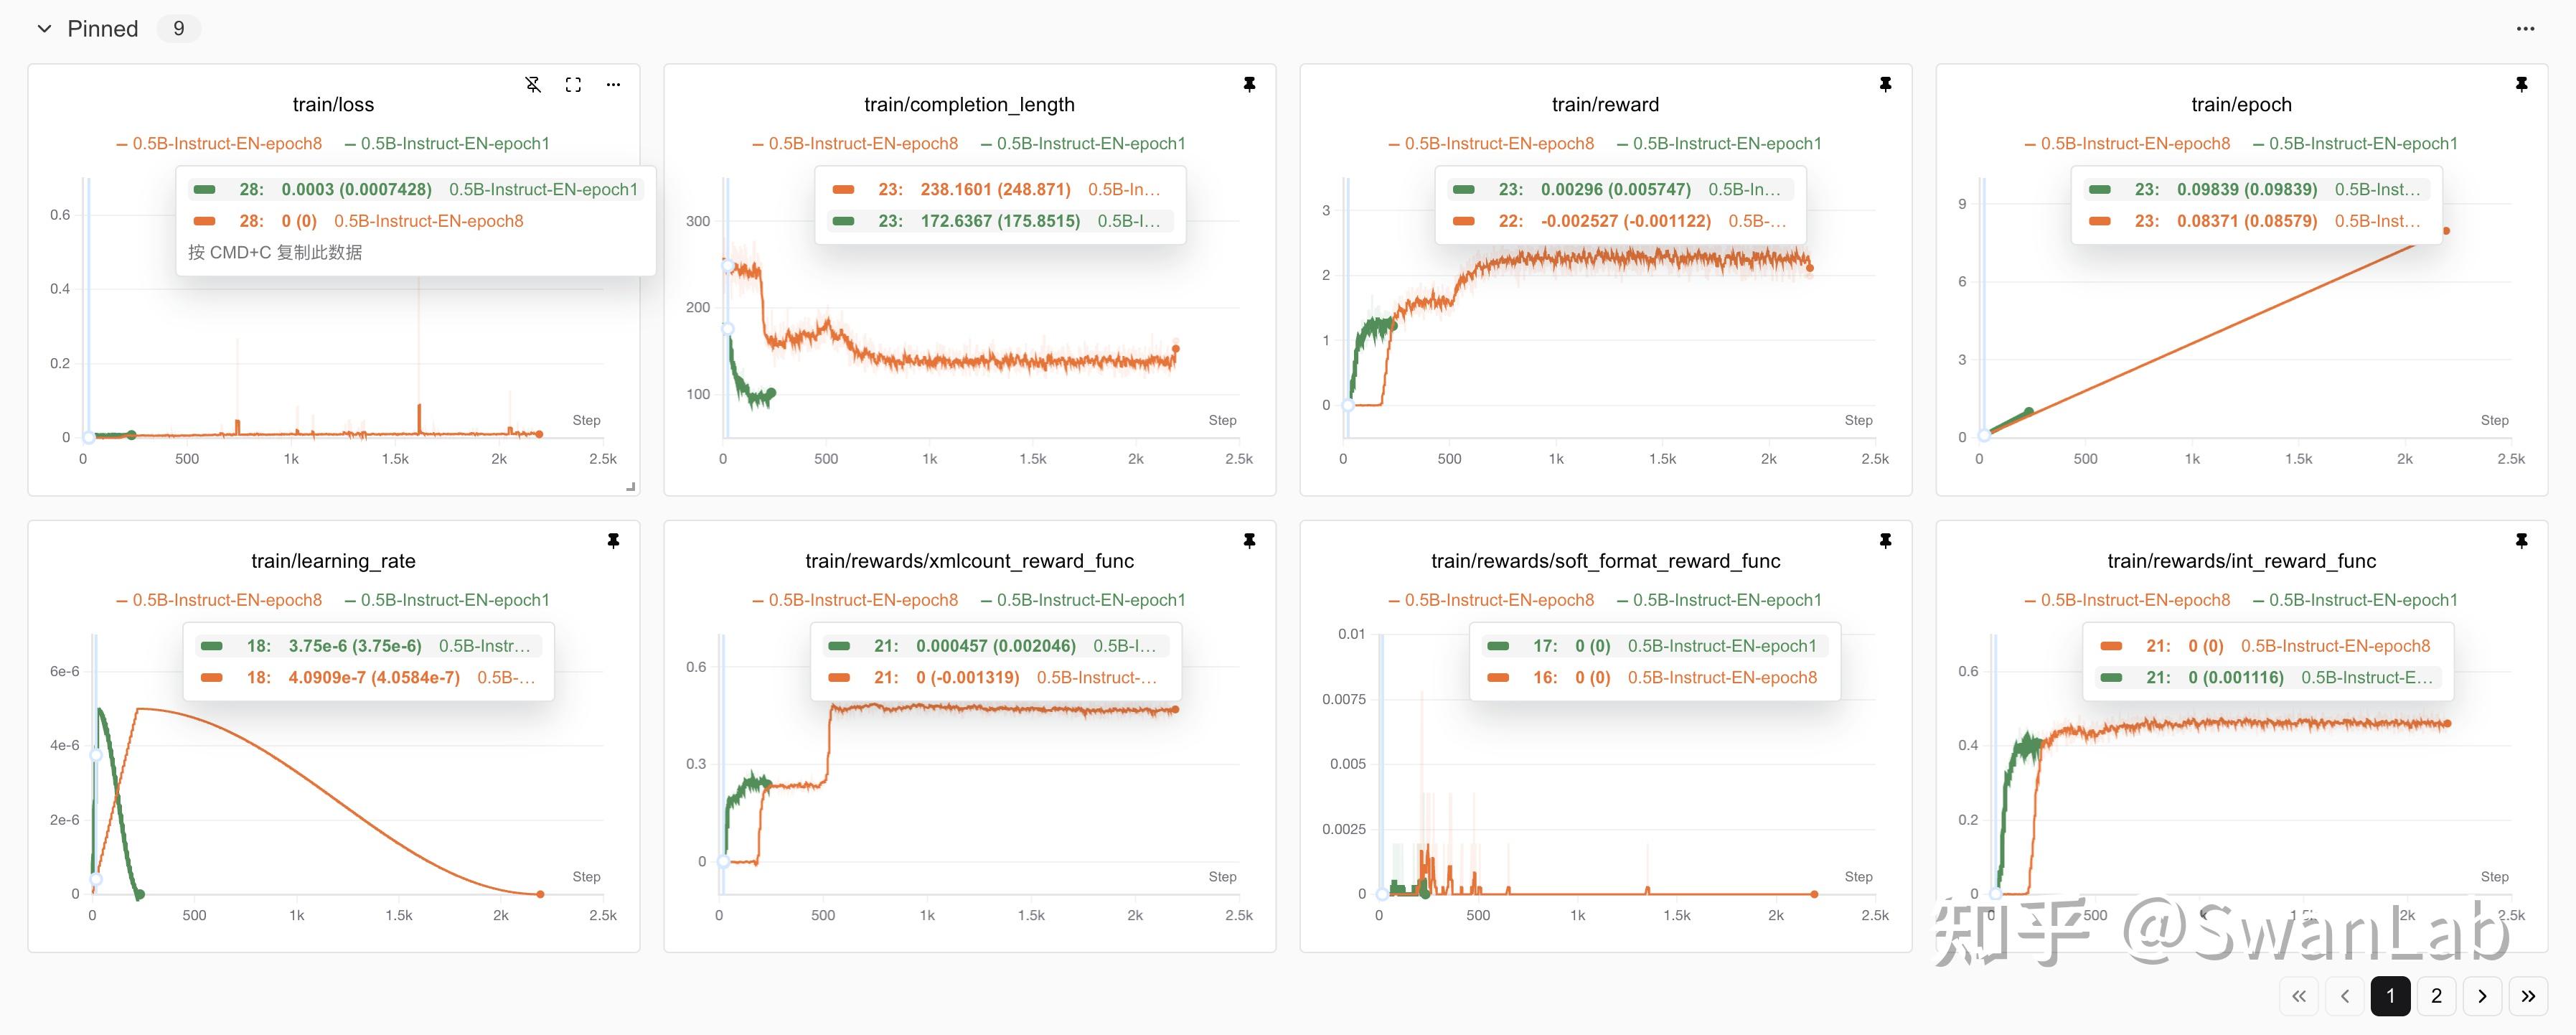This screenshot has height=1035, width=2576.
Task: Toggle epoch8 legend in train/epoch chart
Action: (2127, 144)
